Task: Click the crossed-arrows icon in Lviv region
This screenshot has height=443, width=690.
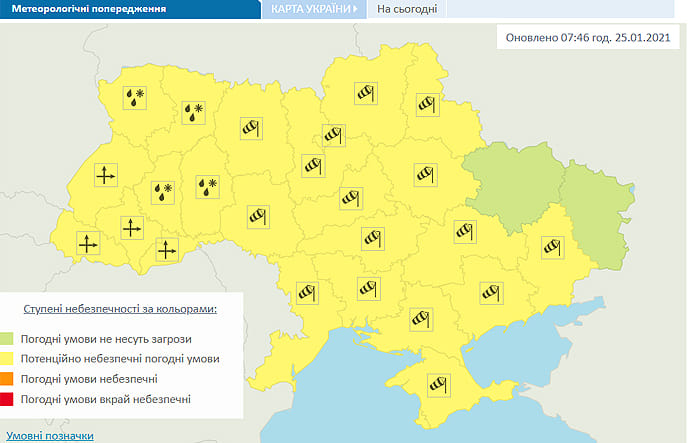Action: (104, 175)
